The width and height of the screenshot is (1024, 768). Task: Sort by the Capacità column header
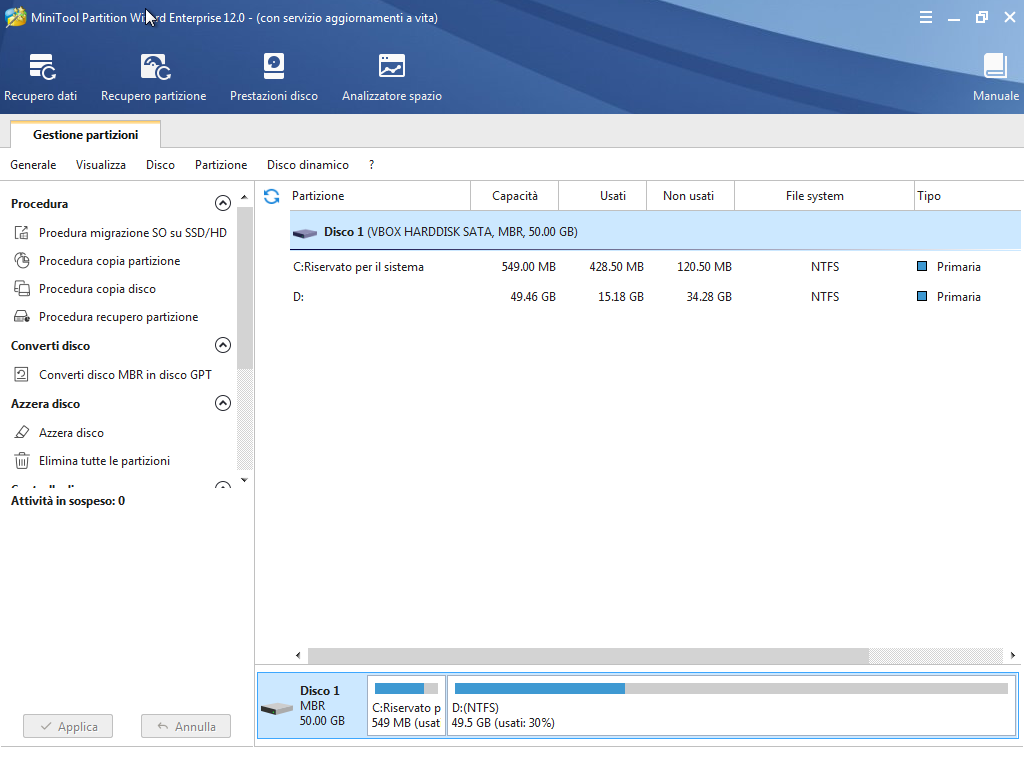pos(515,196)
